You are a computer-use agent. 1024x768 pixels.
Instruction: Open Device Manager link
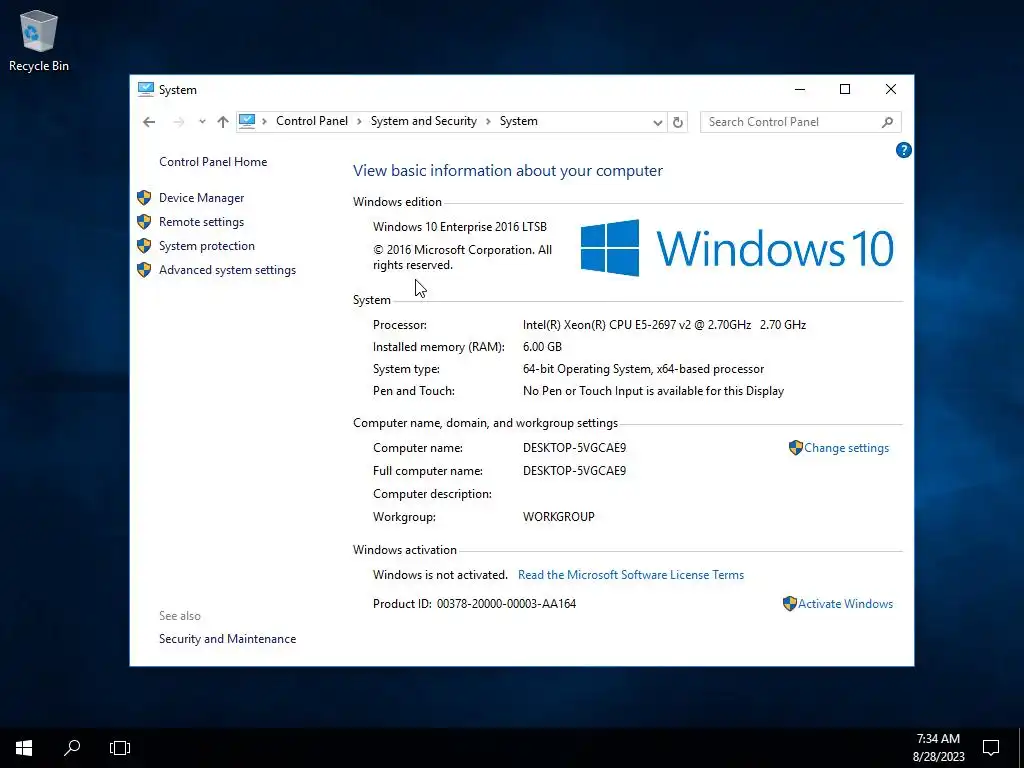point(201,198)
